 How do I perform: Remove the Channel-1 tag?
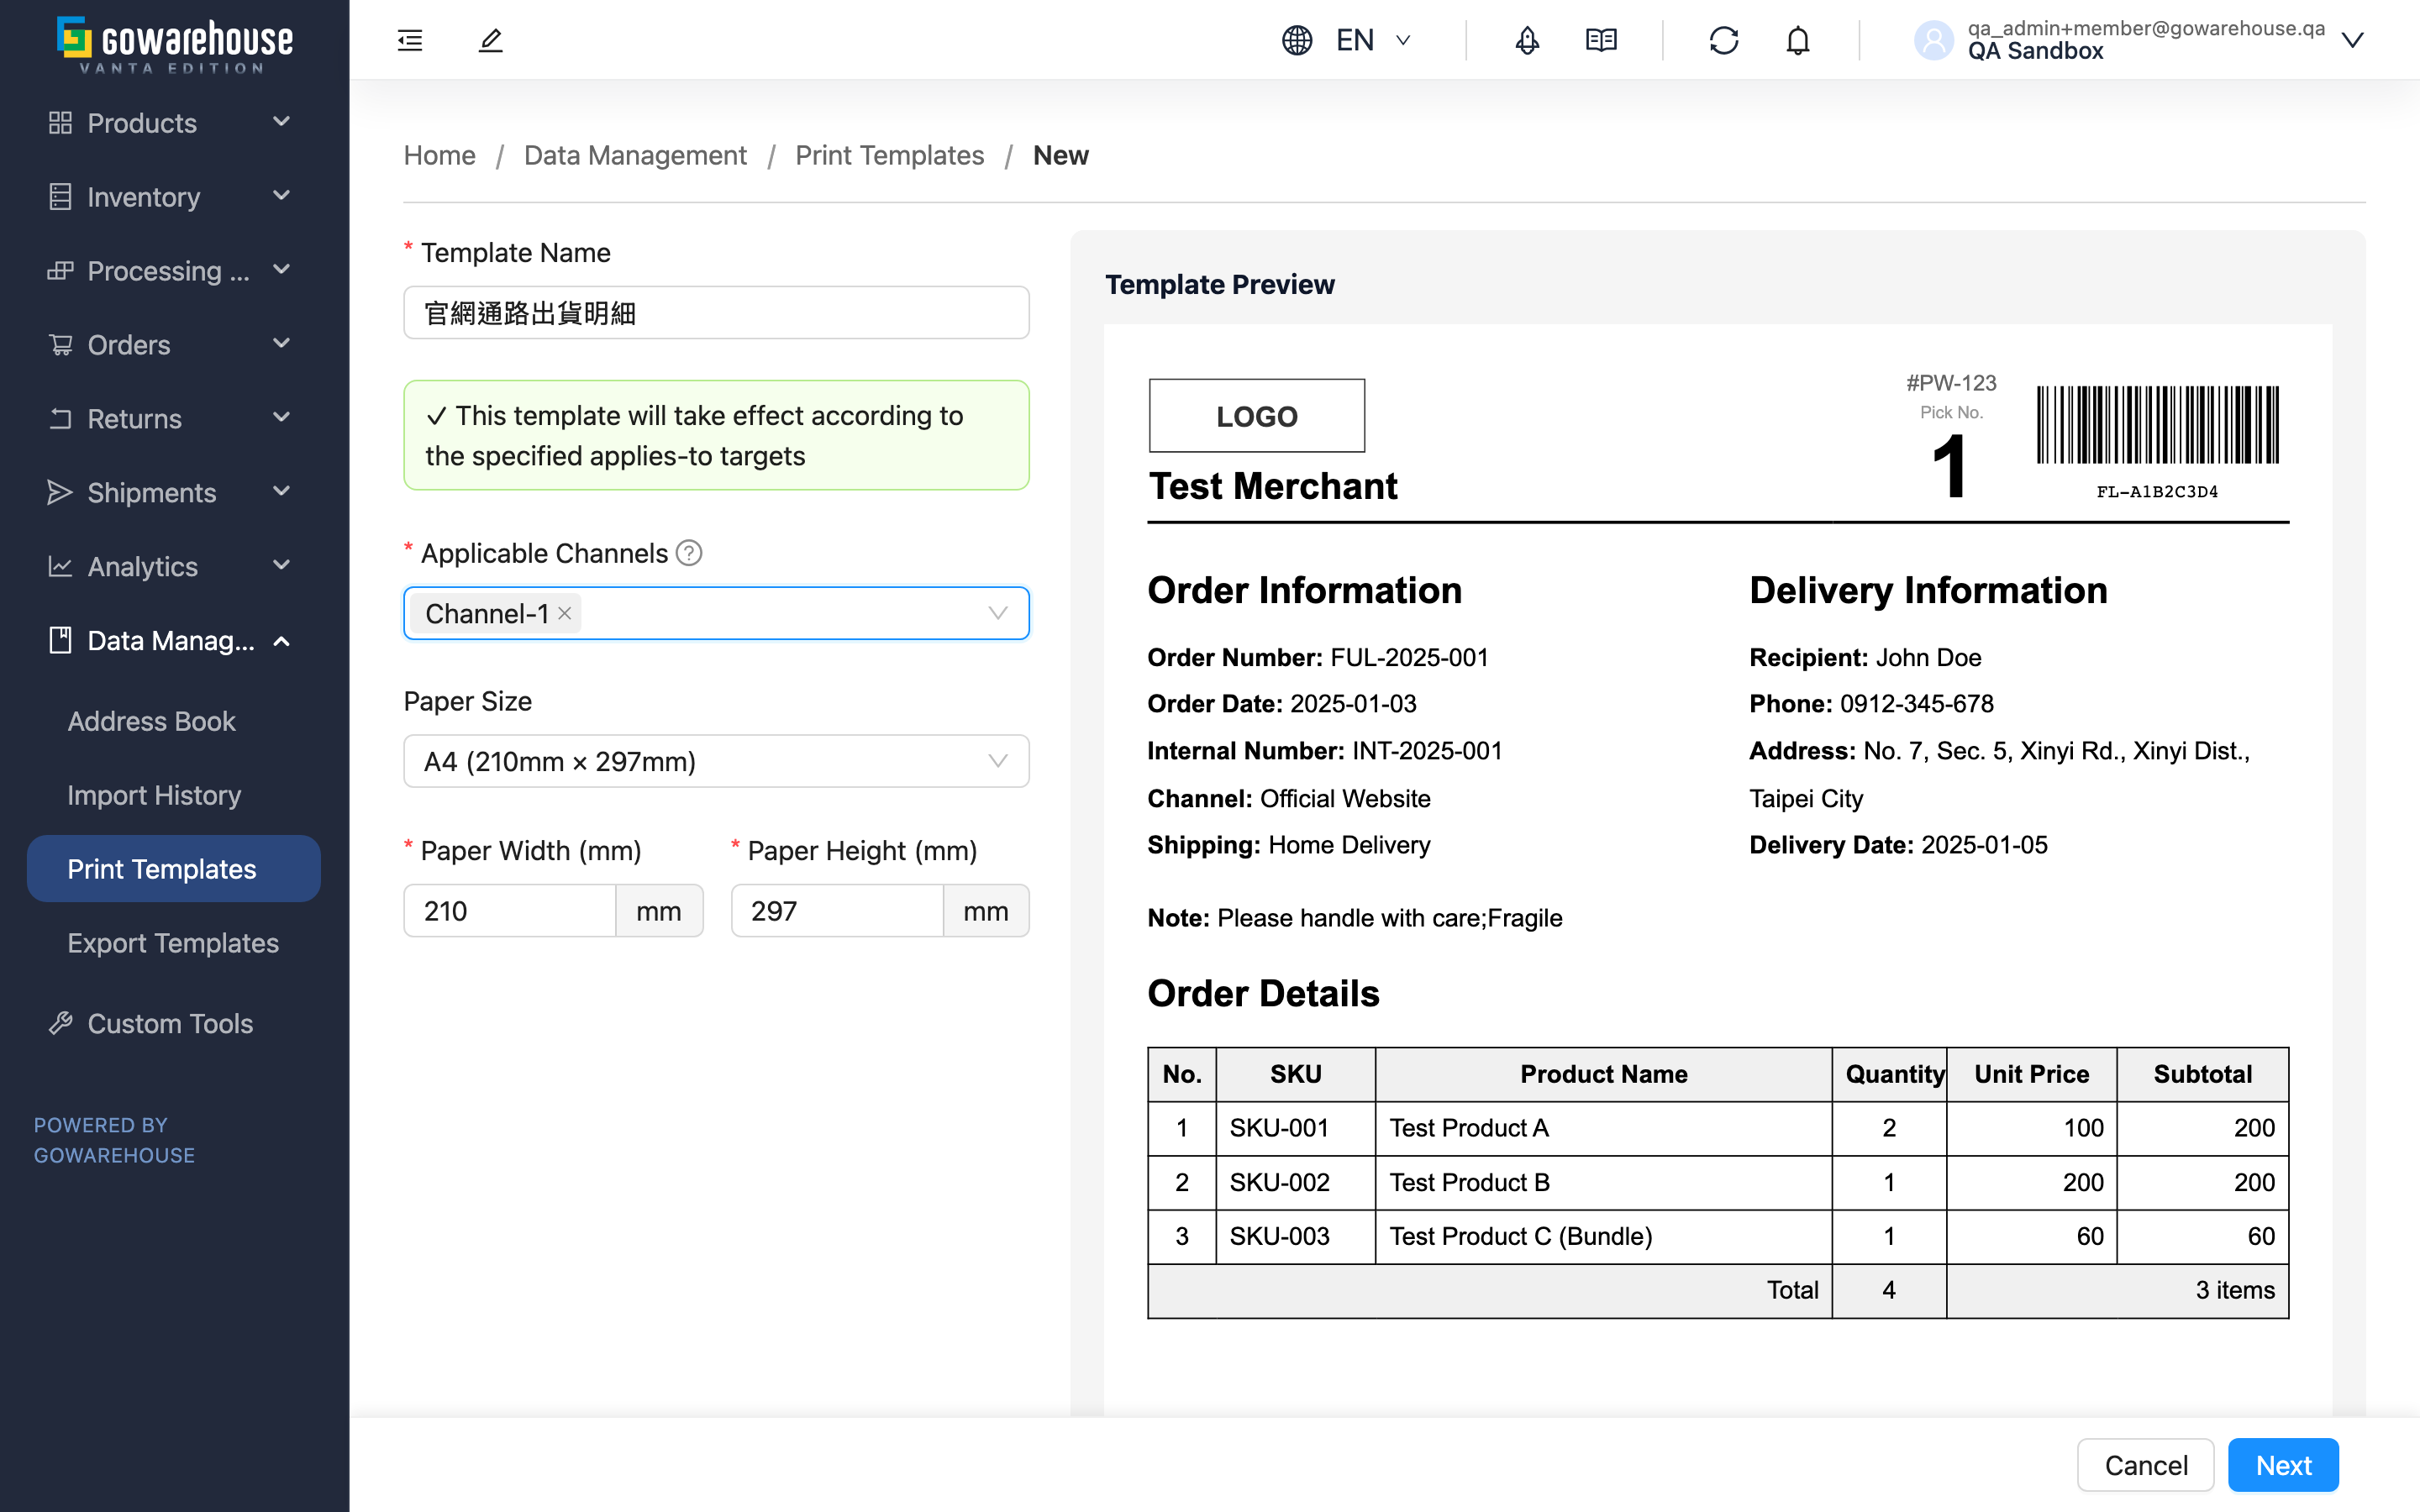point(565,613)
